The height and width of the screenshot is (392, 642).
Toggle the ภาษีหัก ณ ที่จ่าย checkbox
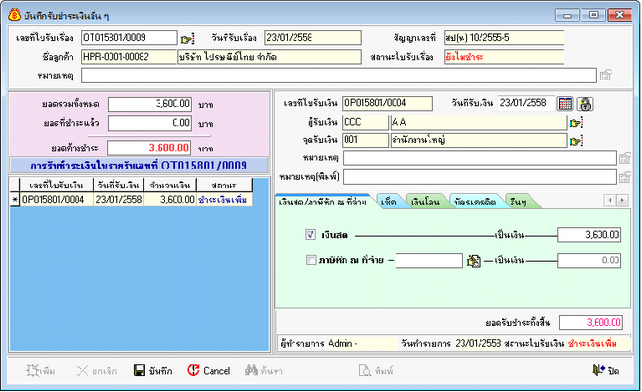point(311,260)
